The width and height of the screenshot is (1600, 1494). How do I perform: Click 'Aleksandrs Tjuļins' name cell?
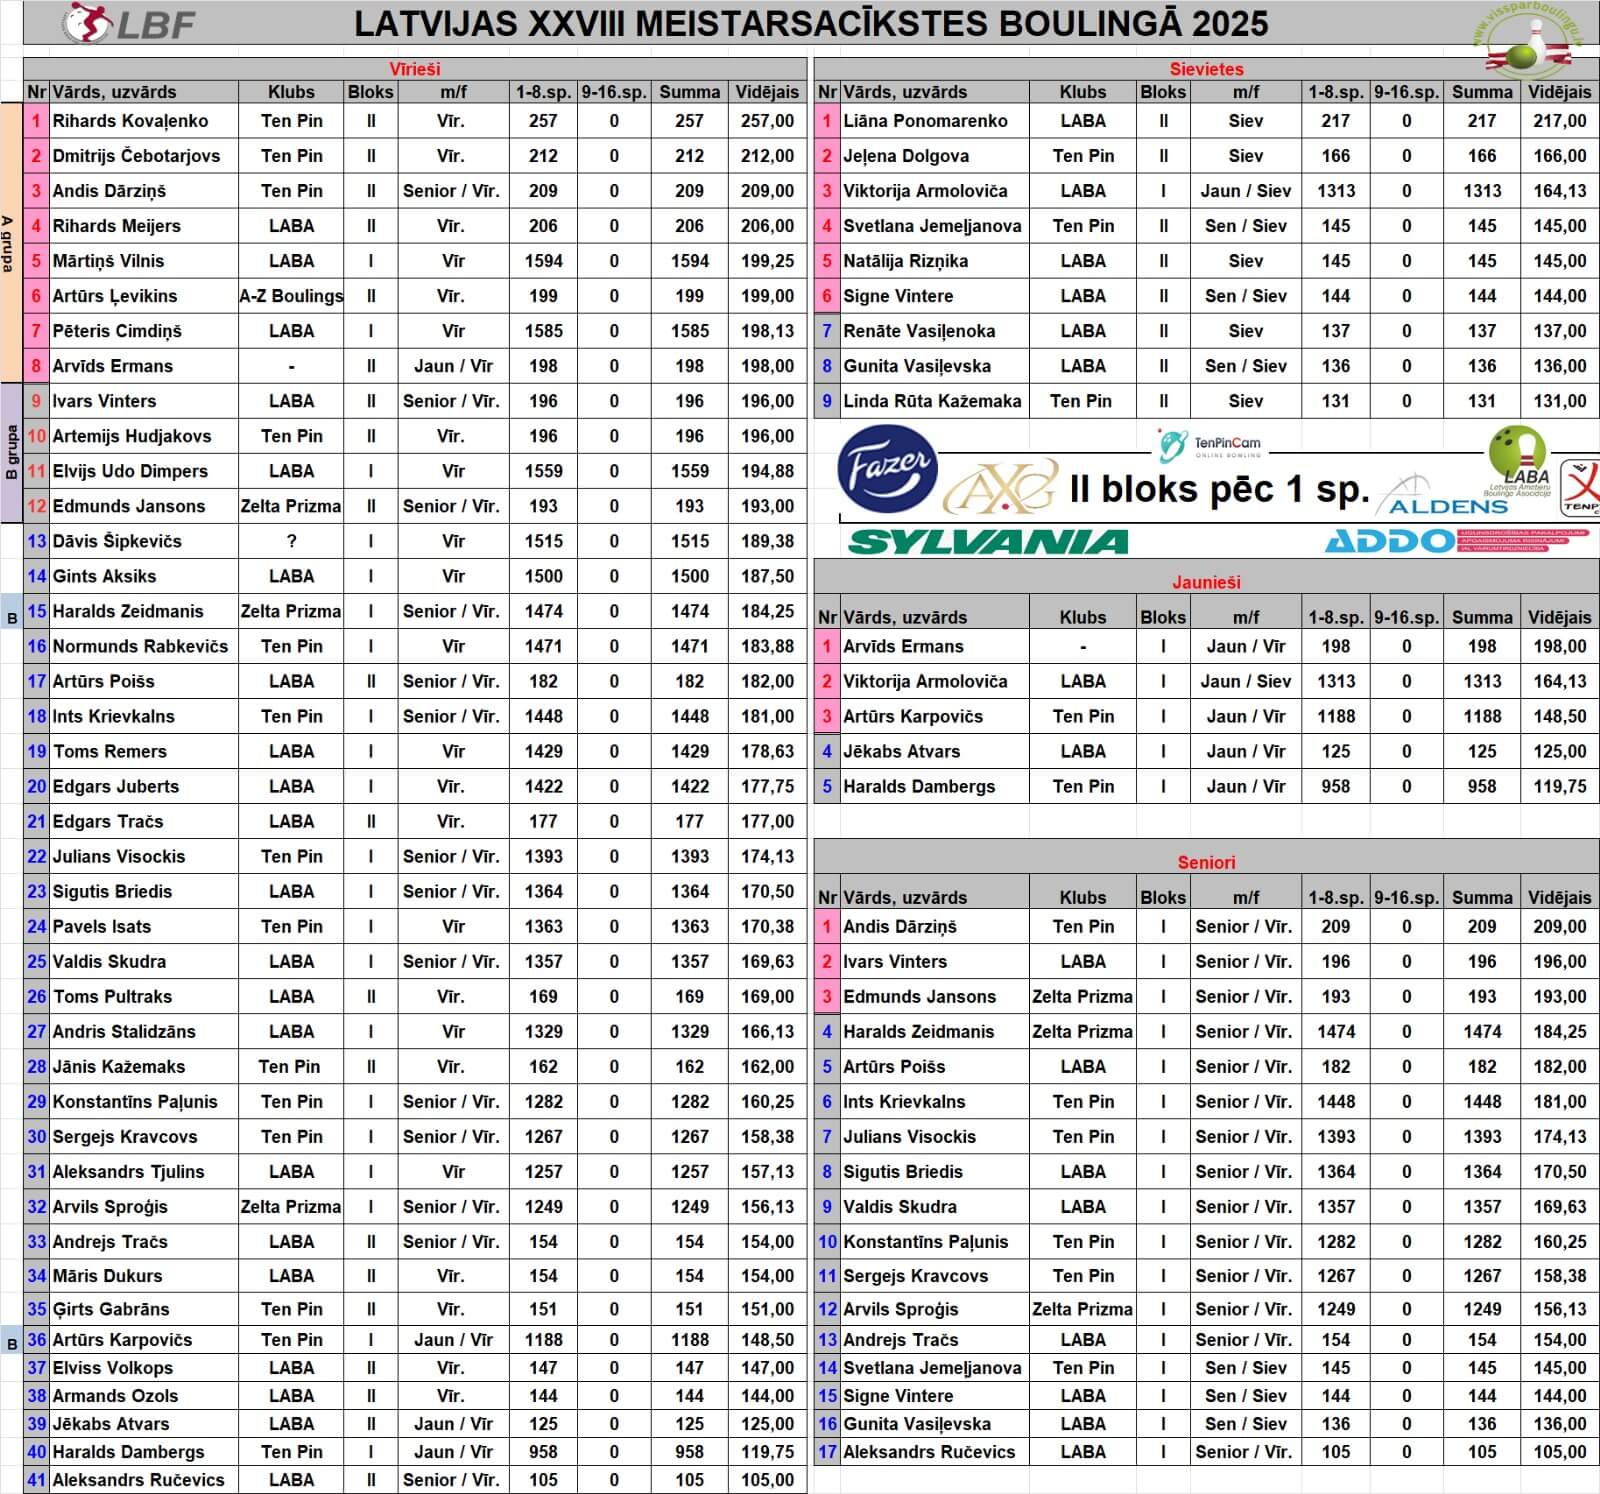[145, 1171]
